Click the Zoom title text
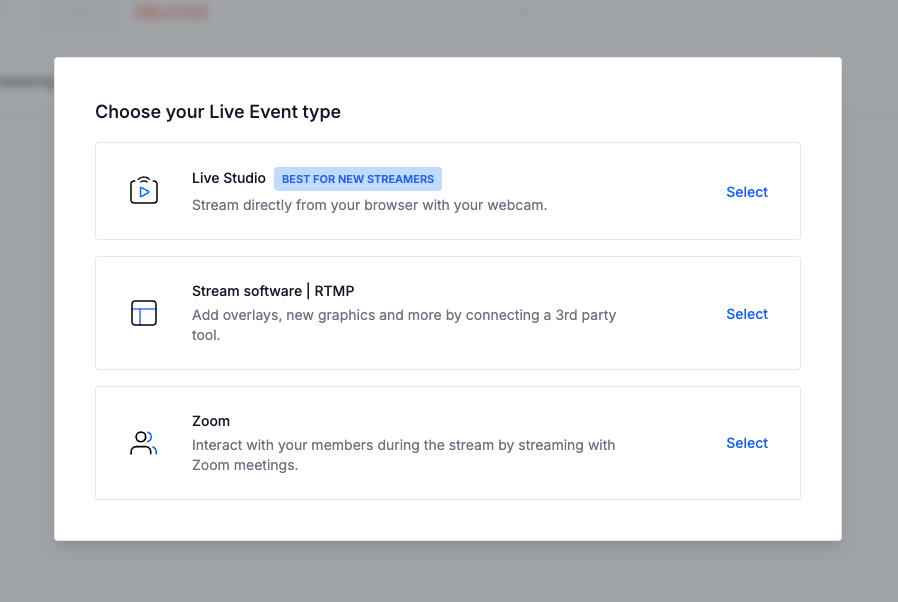The width and height of the screenshot is (898, 602). [x=211, y=420]
